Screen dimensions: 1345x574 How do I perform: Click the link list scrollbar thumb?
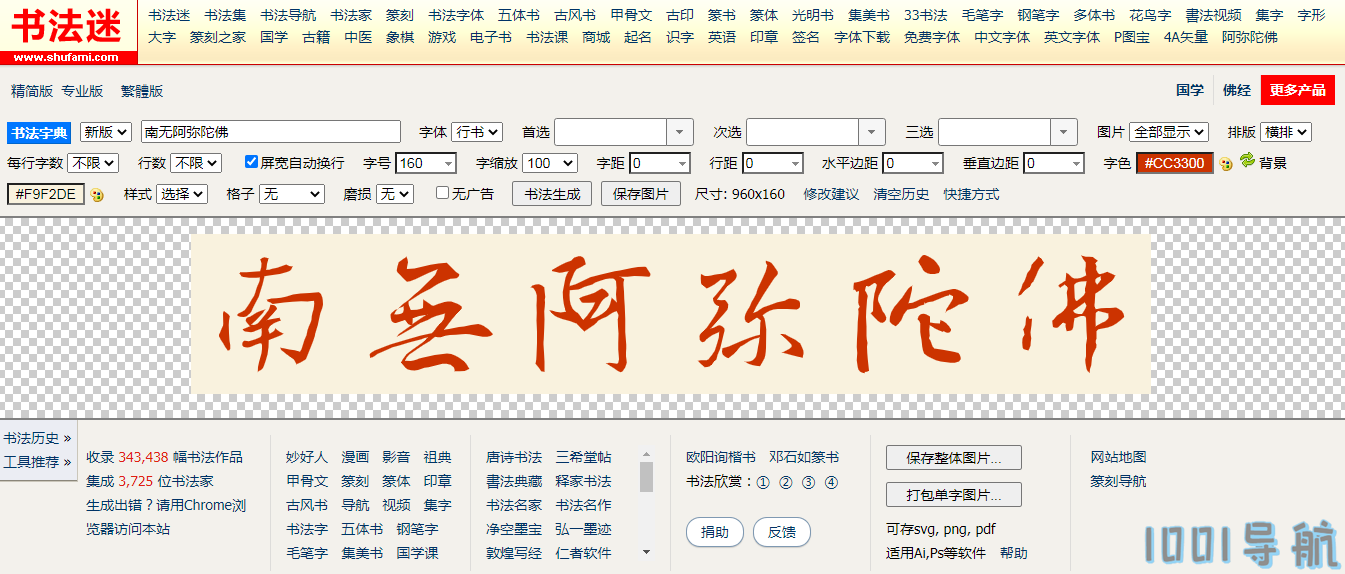pos(646,477)
